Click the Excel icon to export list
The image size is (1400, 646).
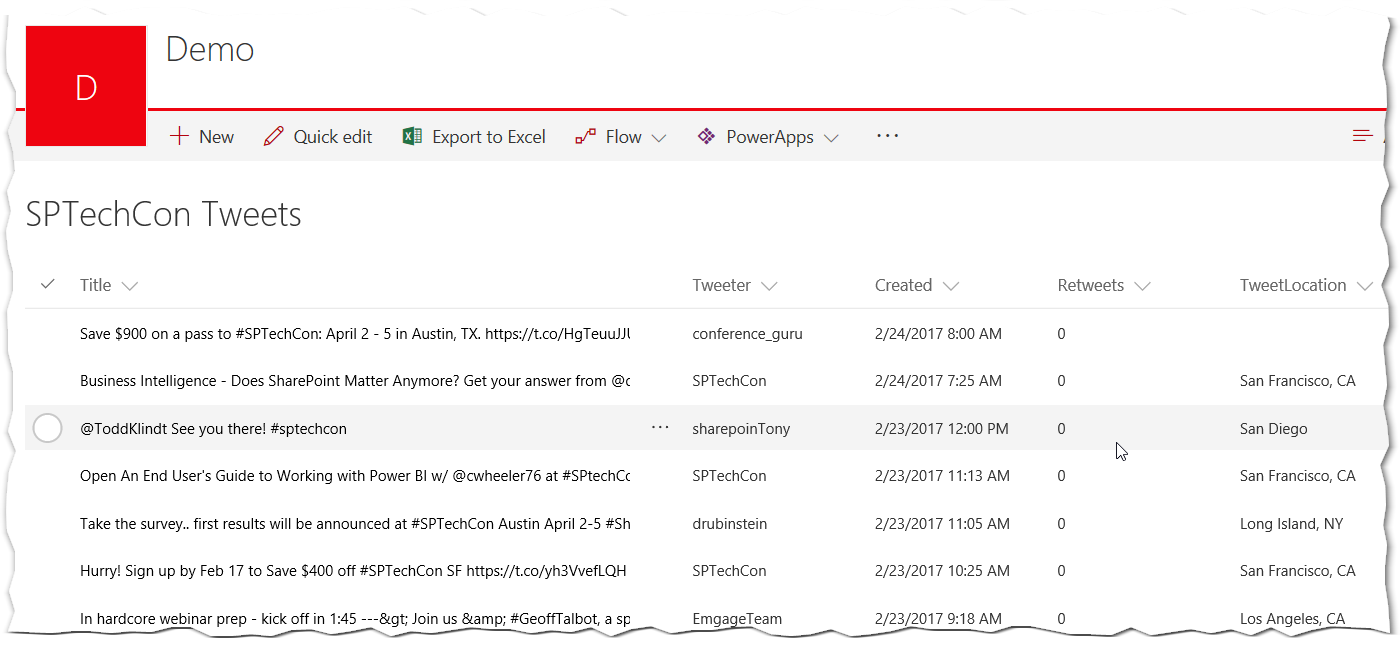coord(412,137)
